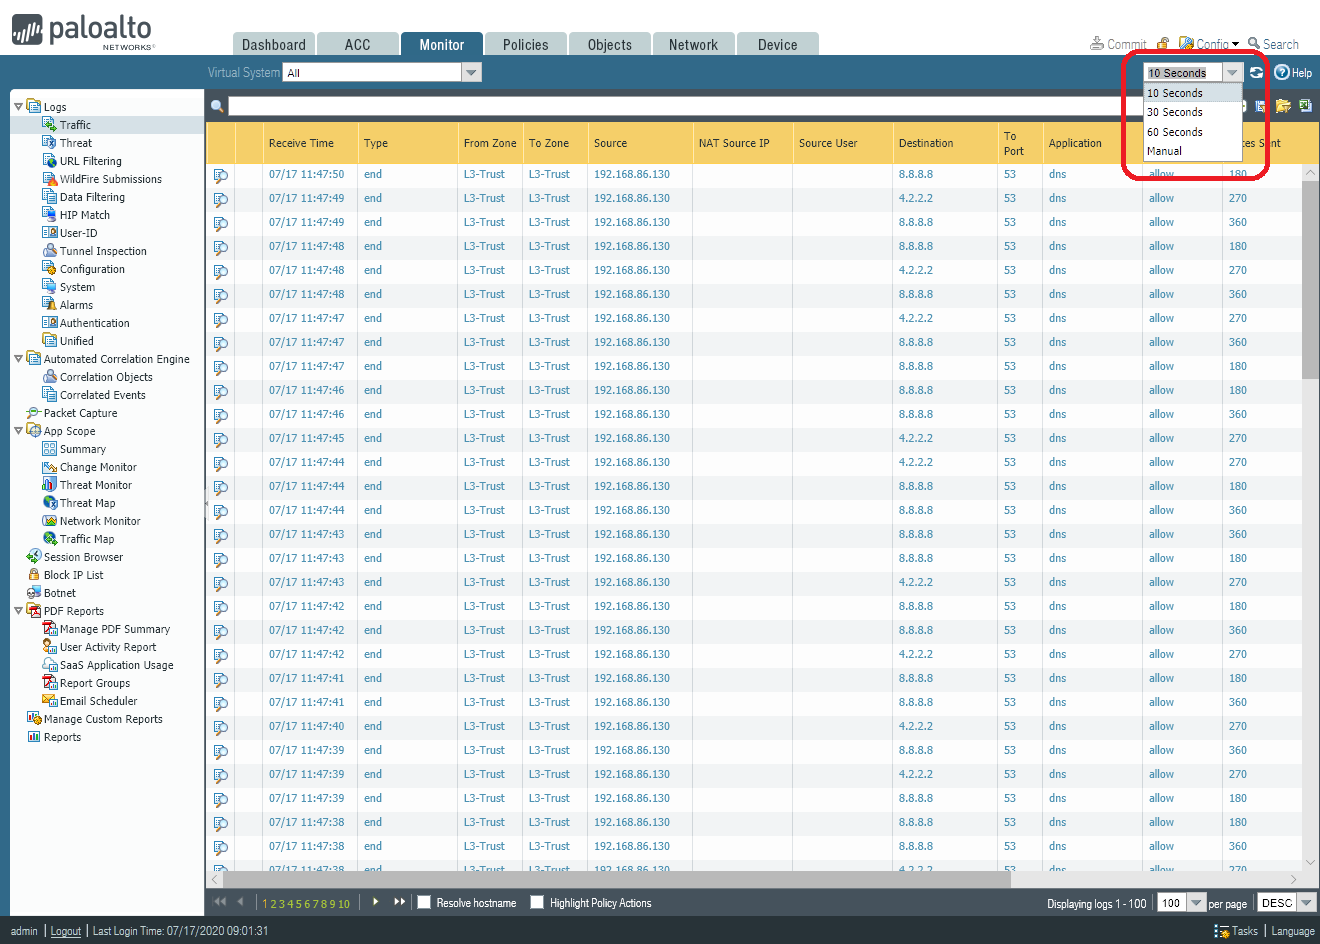Select the WildFire Submissions icon

click(x=49, y=179)
